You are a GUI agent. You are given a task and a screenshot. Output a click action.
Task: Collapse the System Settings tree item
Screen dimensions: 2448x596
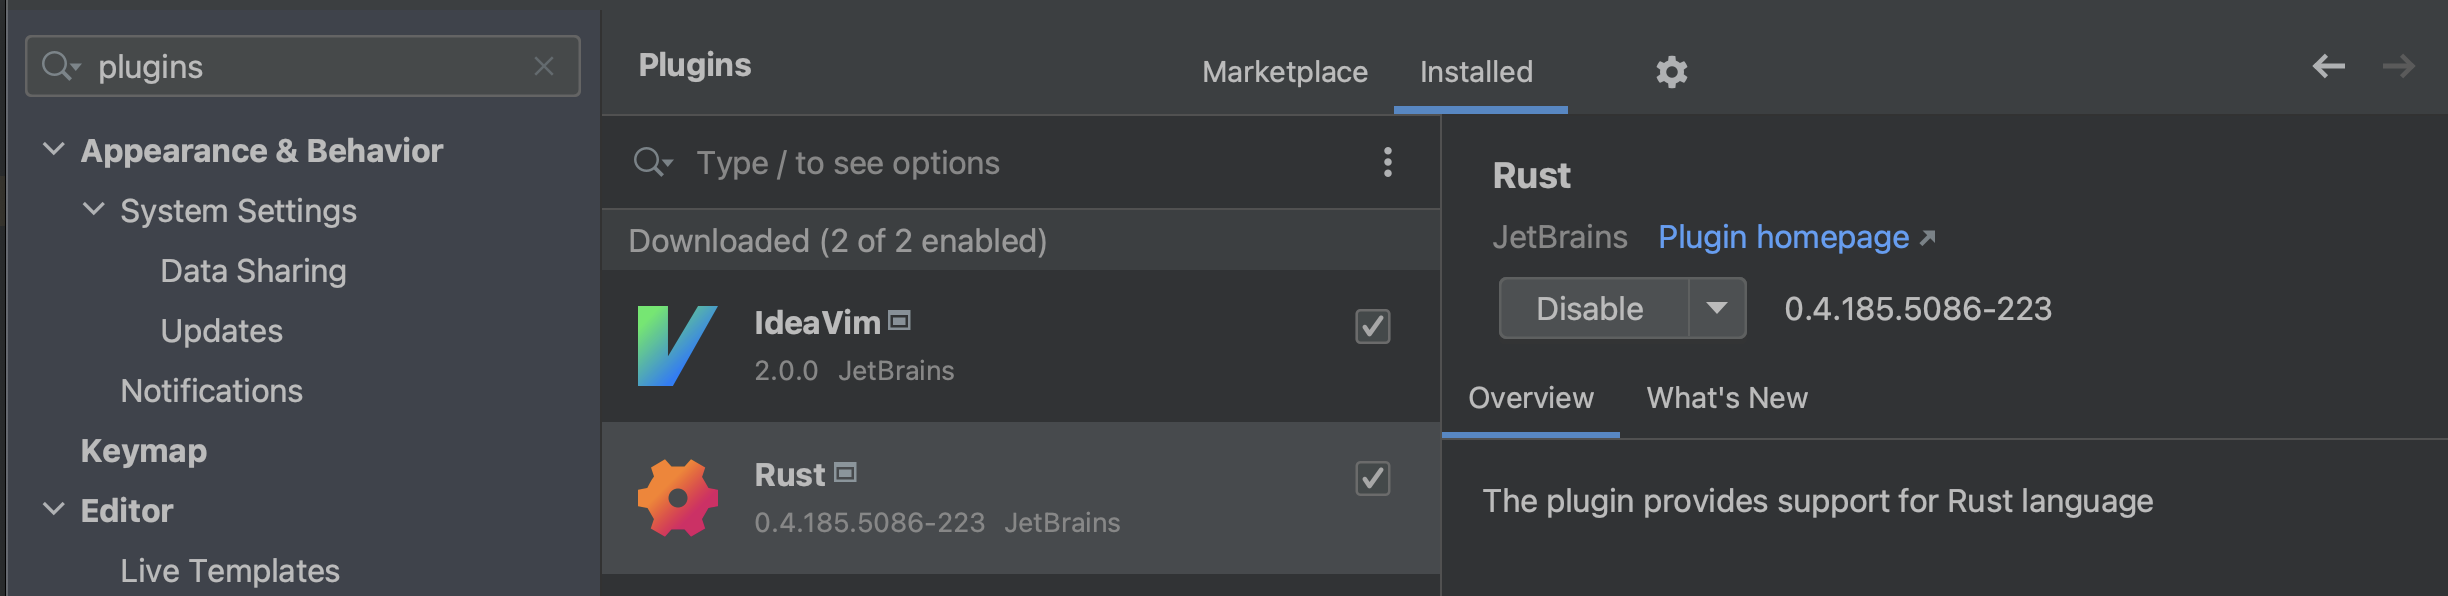(93, 210)
